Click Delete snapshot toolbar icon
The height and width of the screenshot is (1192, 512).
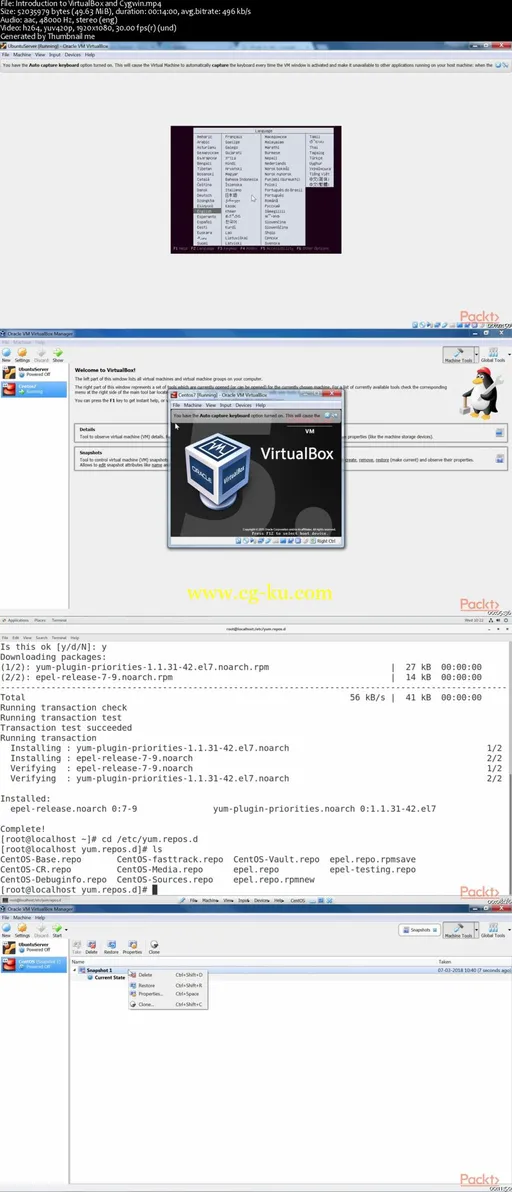tap(92, 946)
